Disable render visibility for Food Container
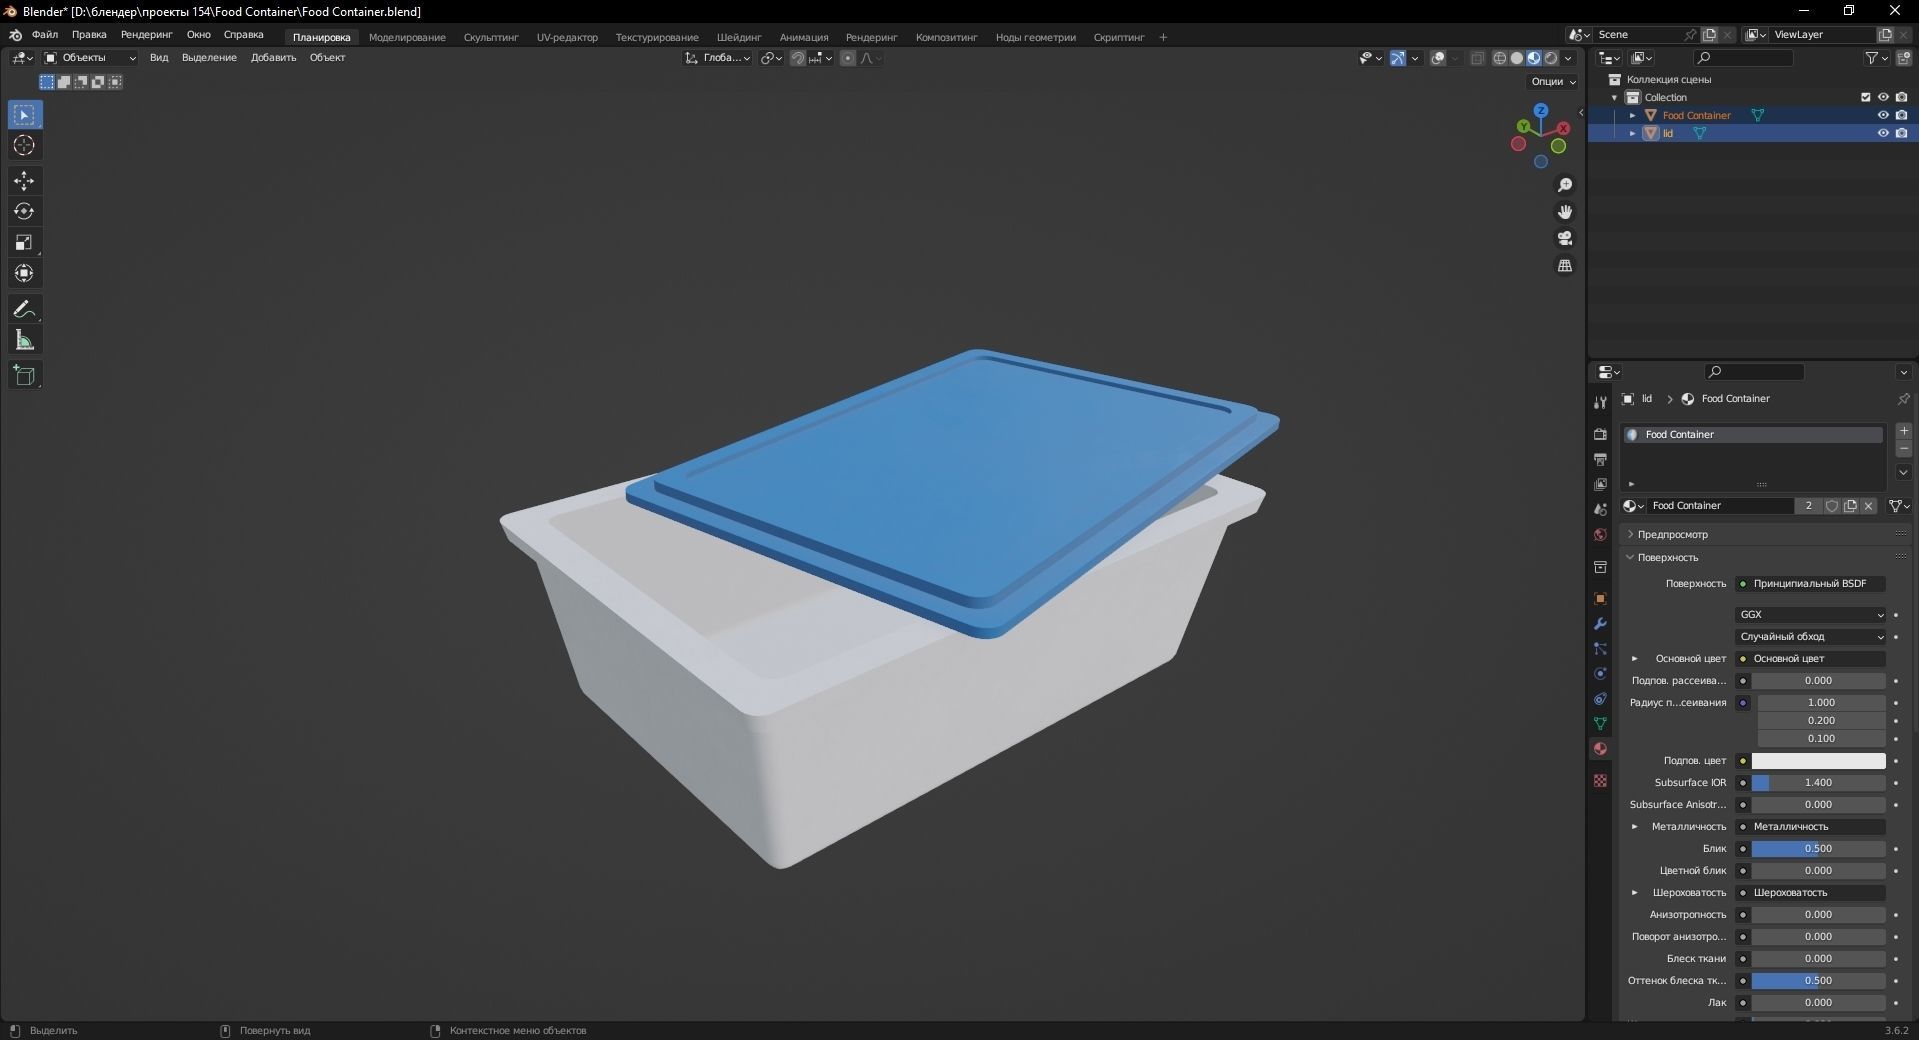This screenshot has width=1919, height=1040. pos(1903,115)
